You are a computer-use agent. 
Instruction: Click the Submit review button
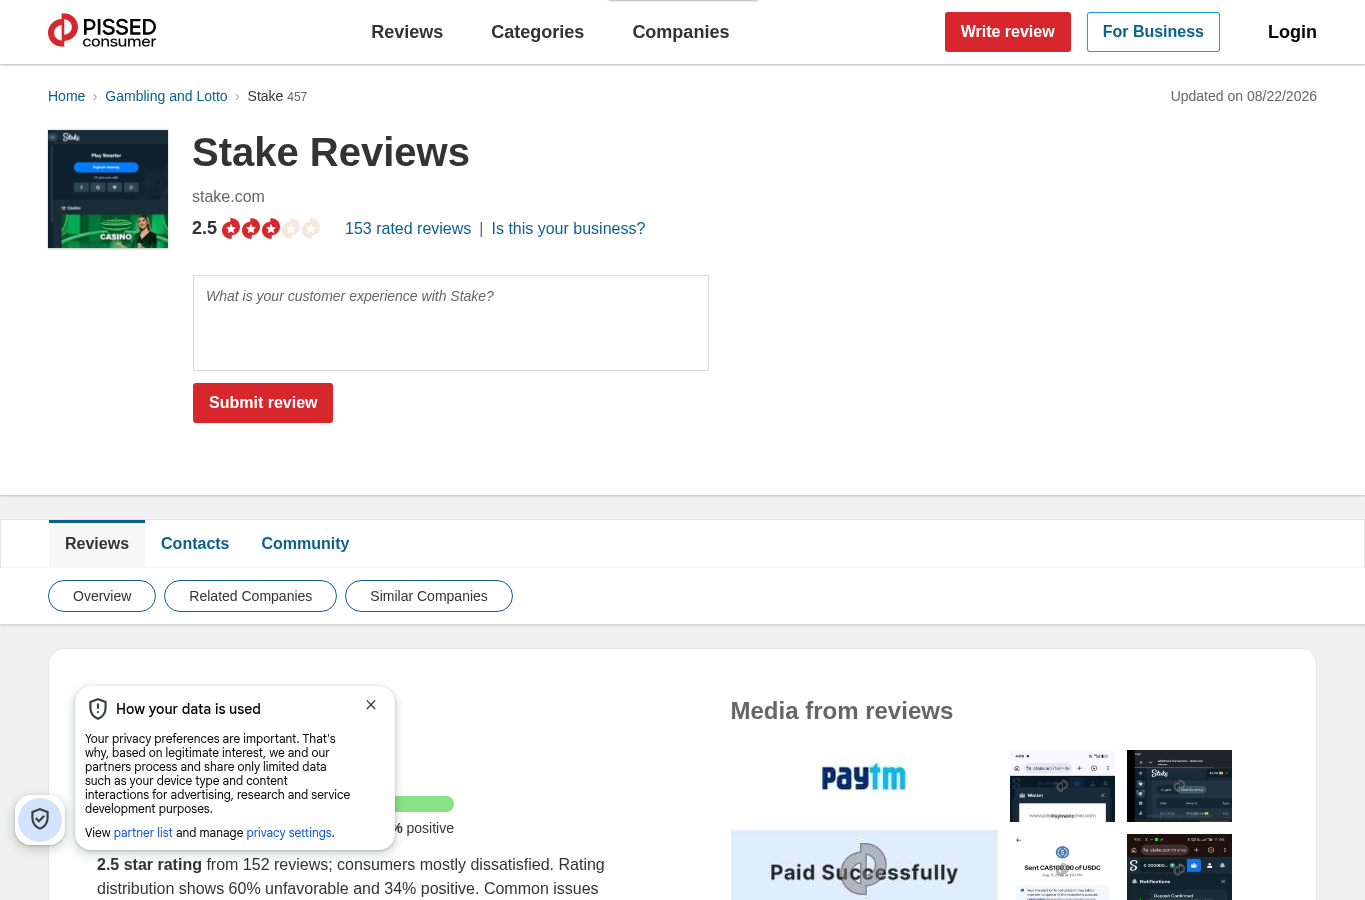[263, 403]
